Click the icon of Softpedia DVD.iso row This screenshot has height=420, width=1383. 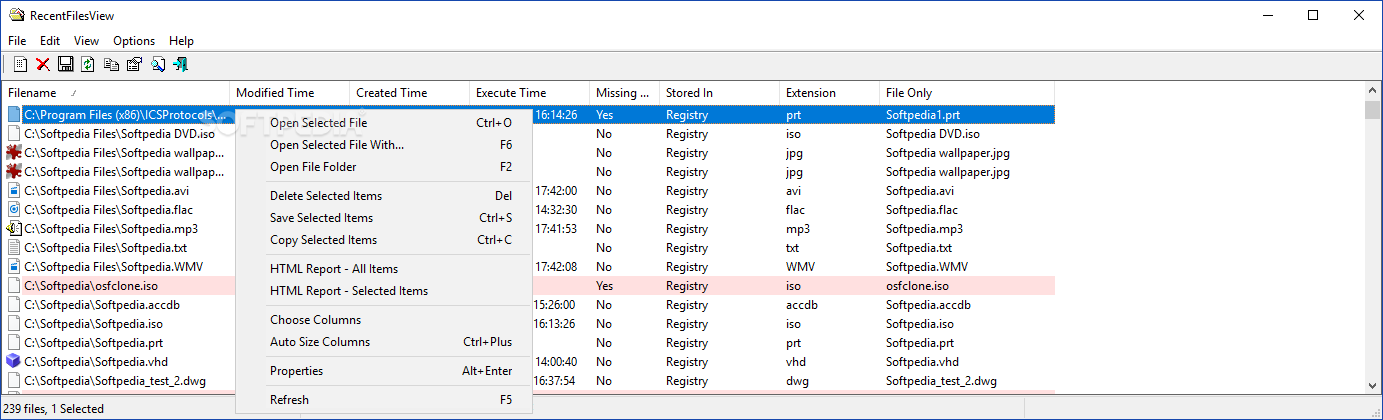[x=14, y=134]
